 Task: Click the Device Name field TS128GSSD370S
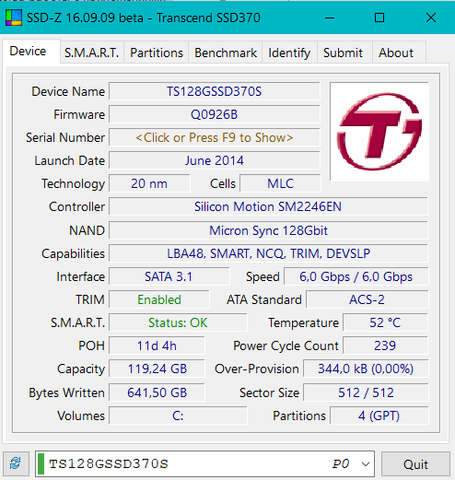(x=214, y=91)
